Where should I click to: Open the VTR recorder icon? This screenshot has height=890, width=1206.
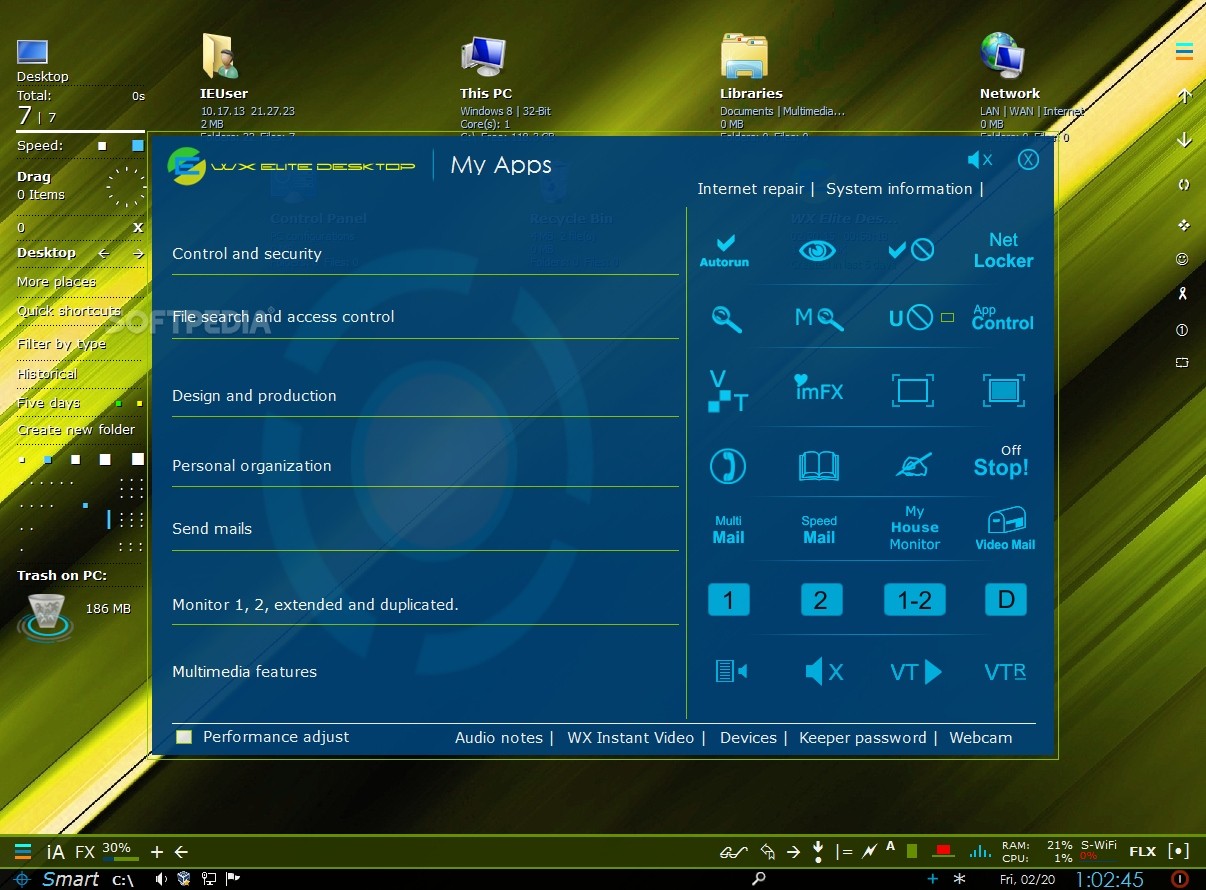click(1005, 672)
